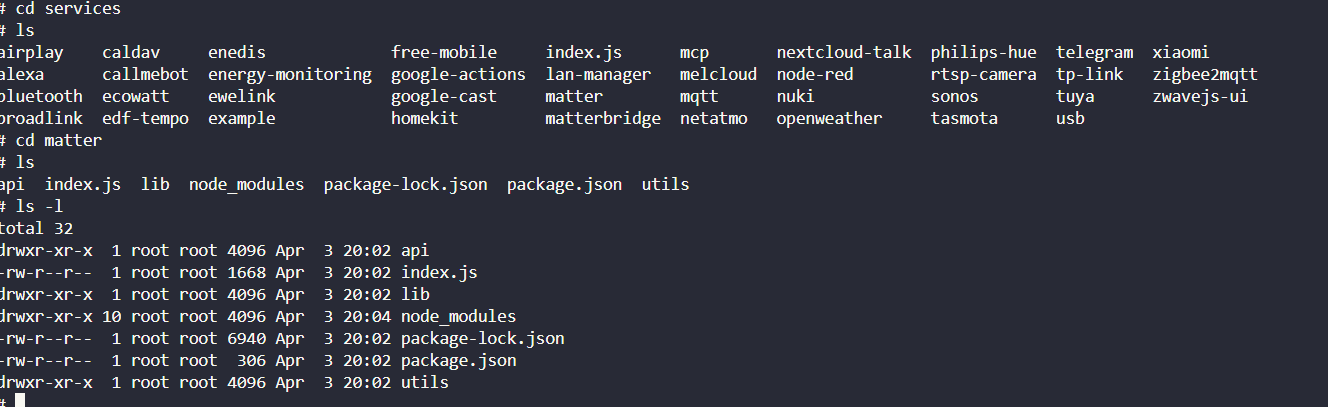
Task: Select the 'energy-monitoring' folder name
Action: click(289, 75)
